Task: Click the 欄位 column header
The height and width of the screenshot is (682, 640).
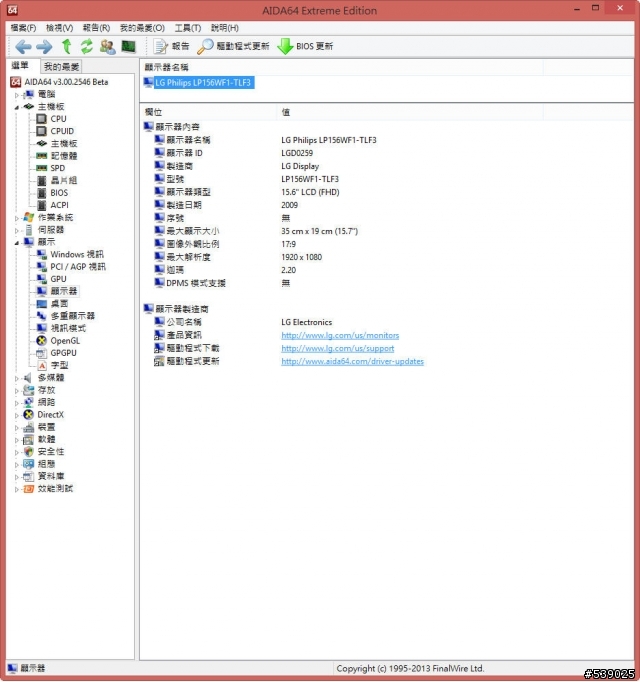Action: click(x=208, y=112)
